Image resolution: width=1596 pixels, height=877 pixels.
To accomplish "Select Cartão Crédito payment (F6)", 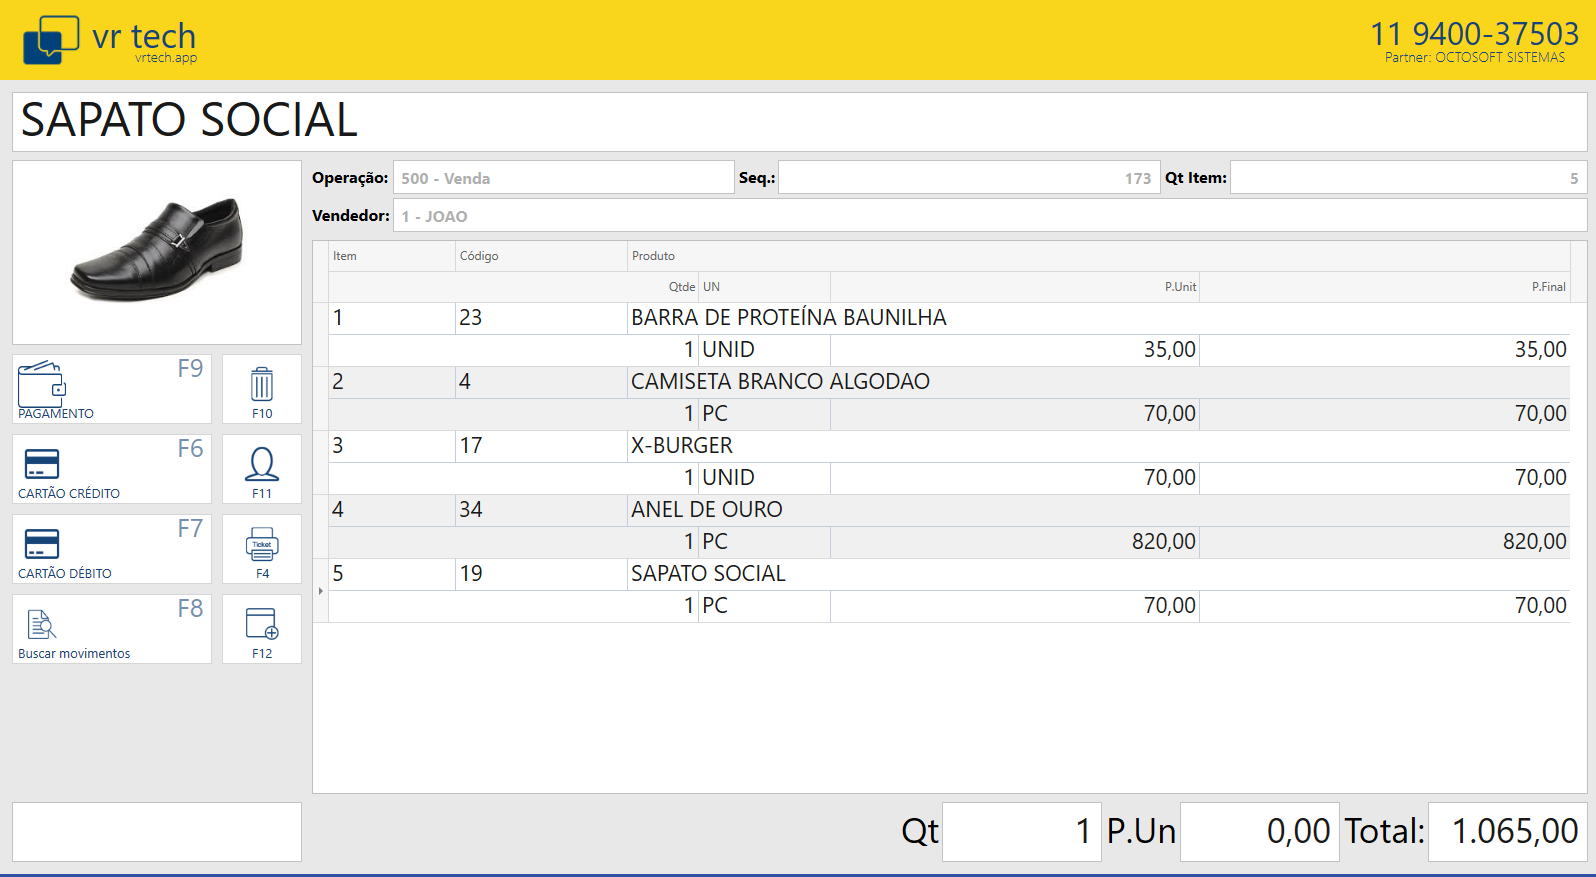I will pyautogui.click(x=111, y=469).
